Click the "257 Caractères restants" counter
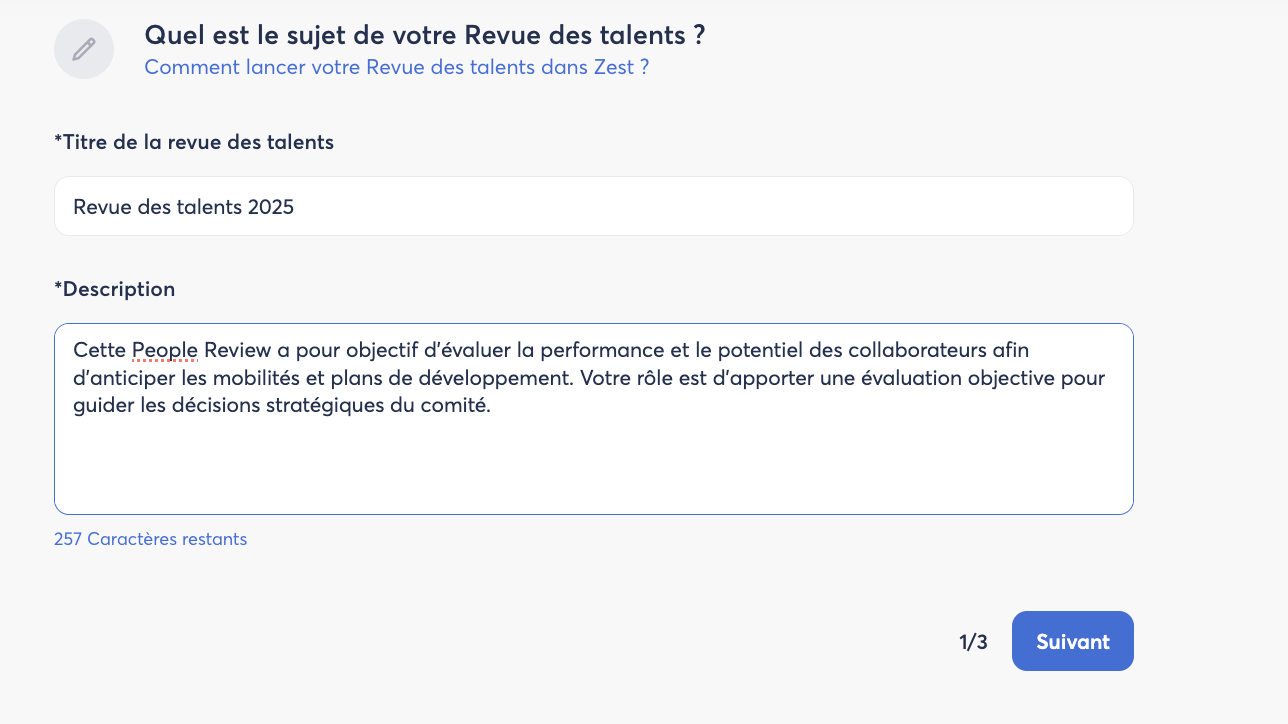Viewport: 1288px width, 724px height. coord(150,539)
